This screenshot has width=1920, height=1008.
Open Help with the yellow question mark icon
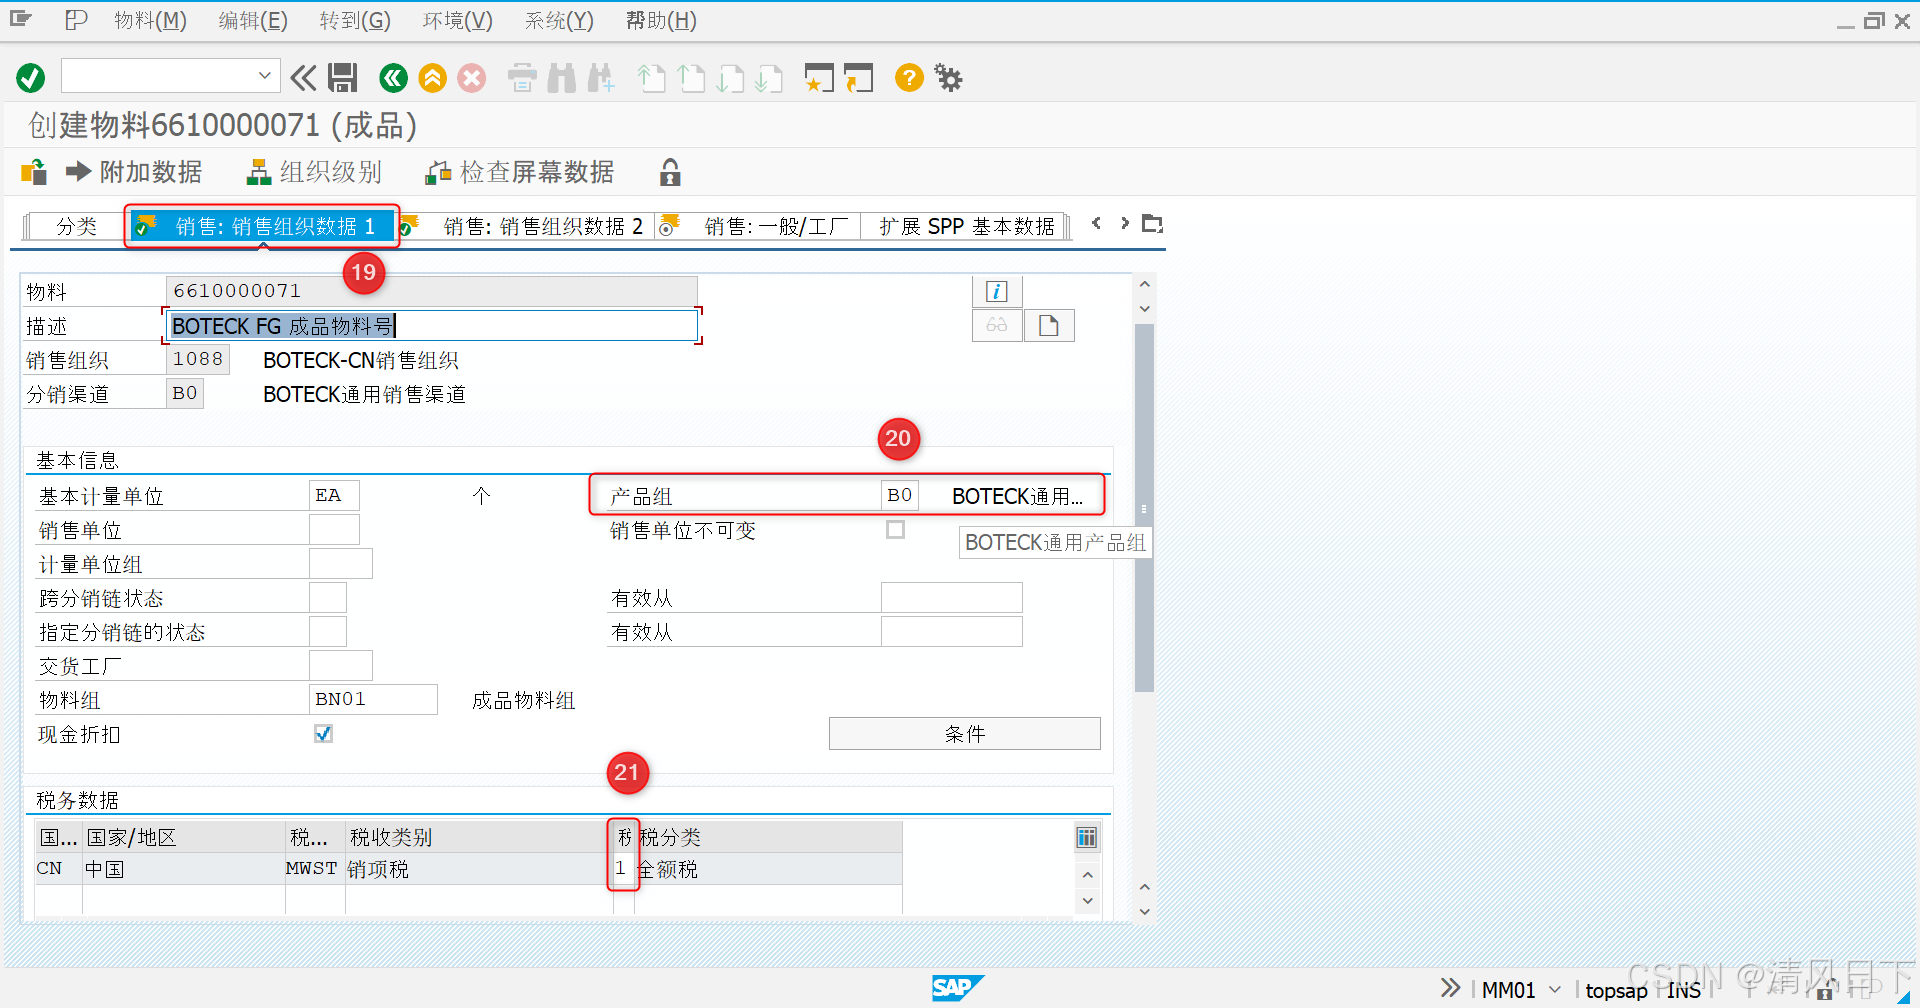(x=909, y=77)
